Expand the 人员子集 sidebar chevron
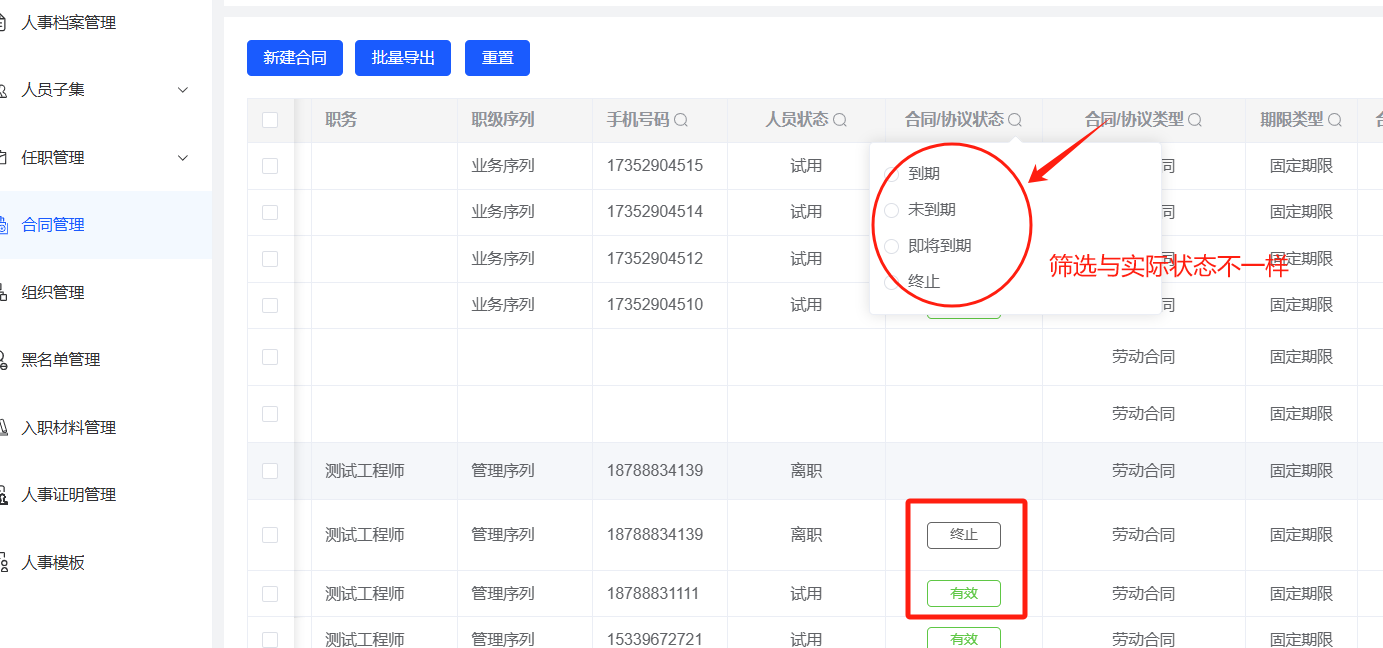 pos(183,90)
